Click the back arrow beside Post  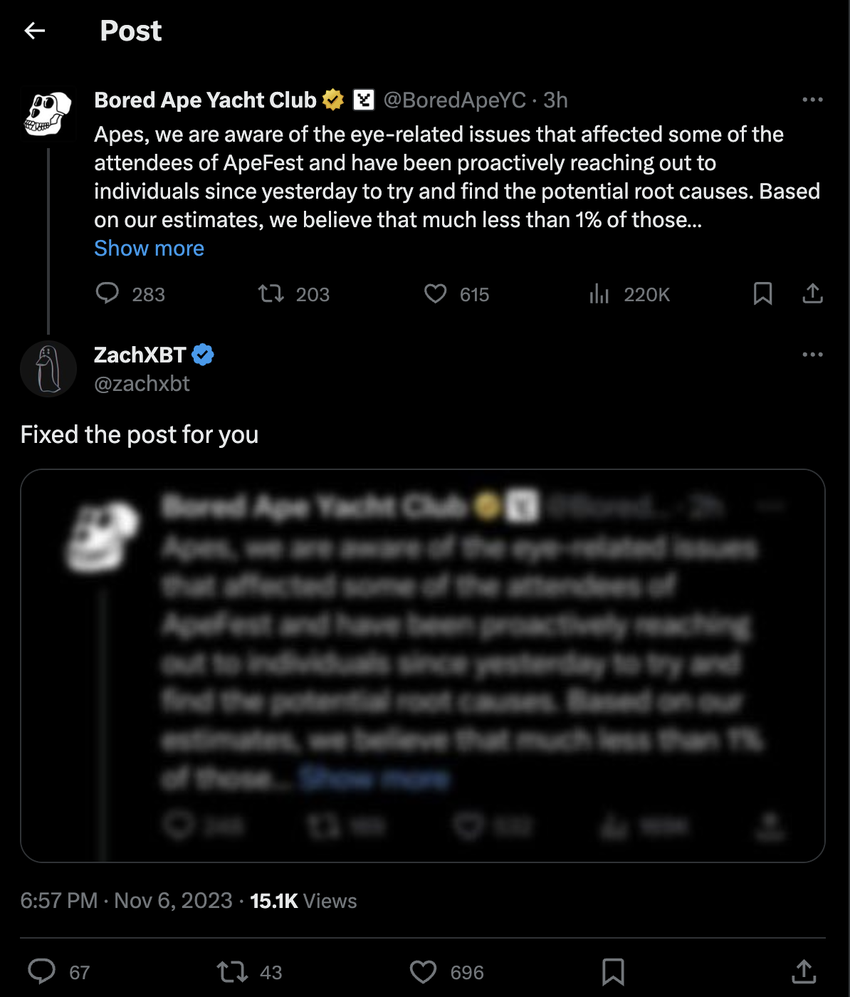tap(35, 31)
